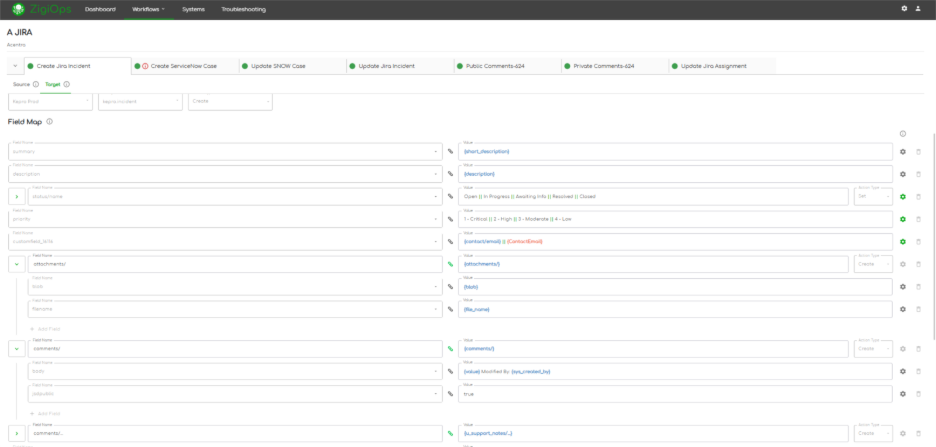Open the customfield Field Name dropdown
This screenshot has height=447, width=936.
click(x=225, y=242)
